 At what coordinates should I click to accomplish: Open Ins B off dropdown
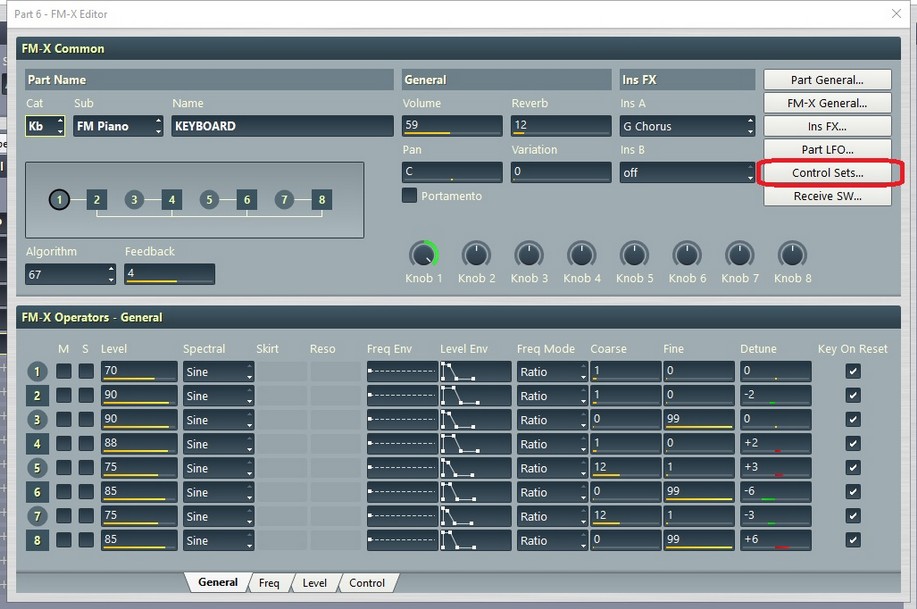[687, 173]
